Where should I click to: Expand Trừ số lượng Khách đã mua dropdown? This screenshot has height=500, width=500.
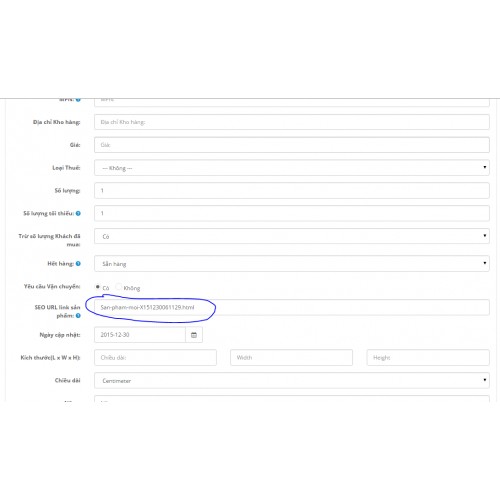click(292, 236)
